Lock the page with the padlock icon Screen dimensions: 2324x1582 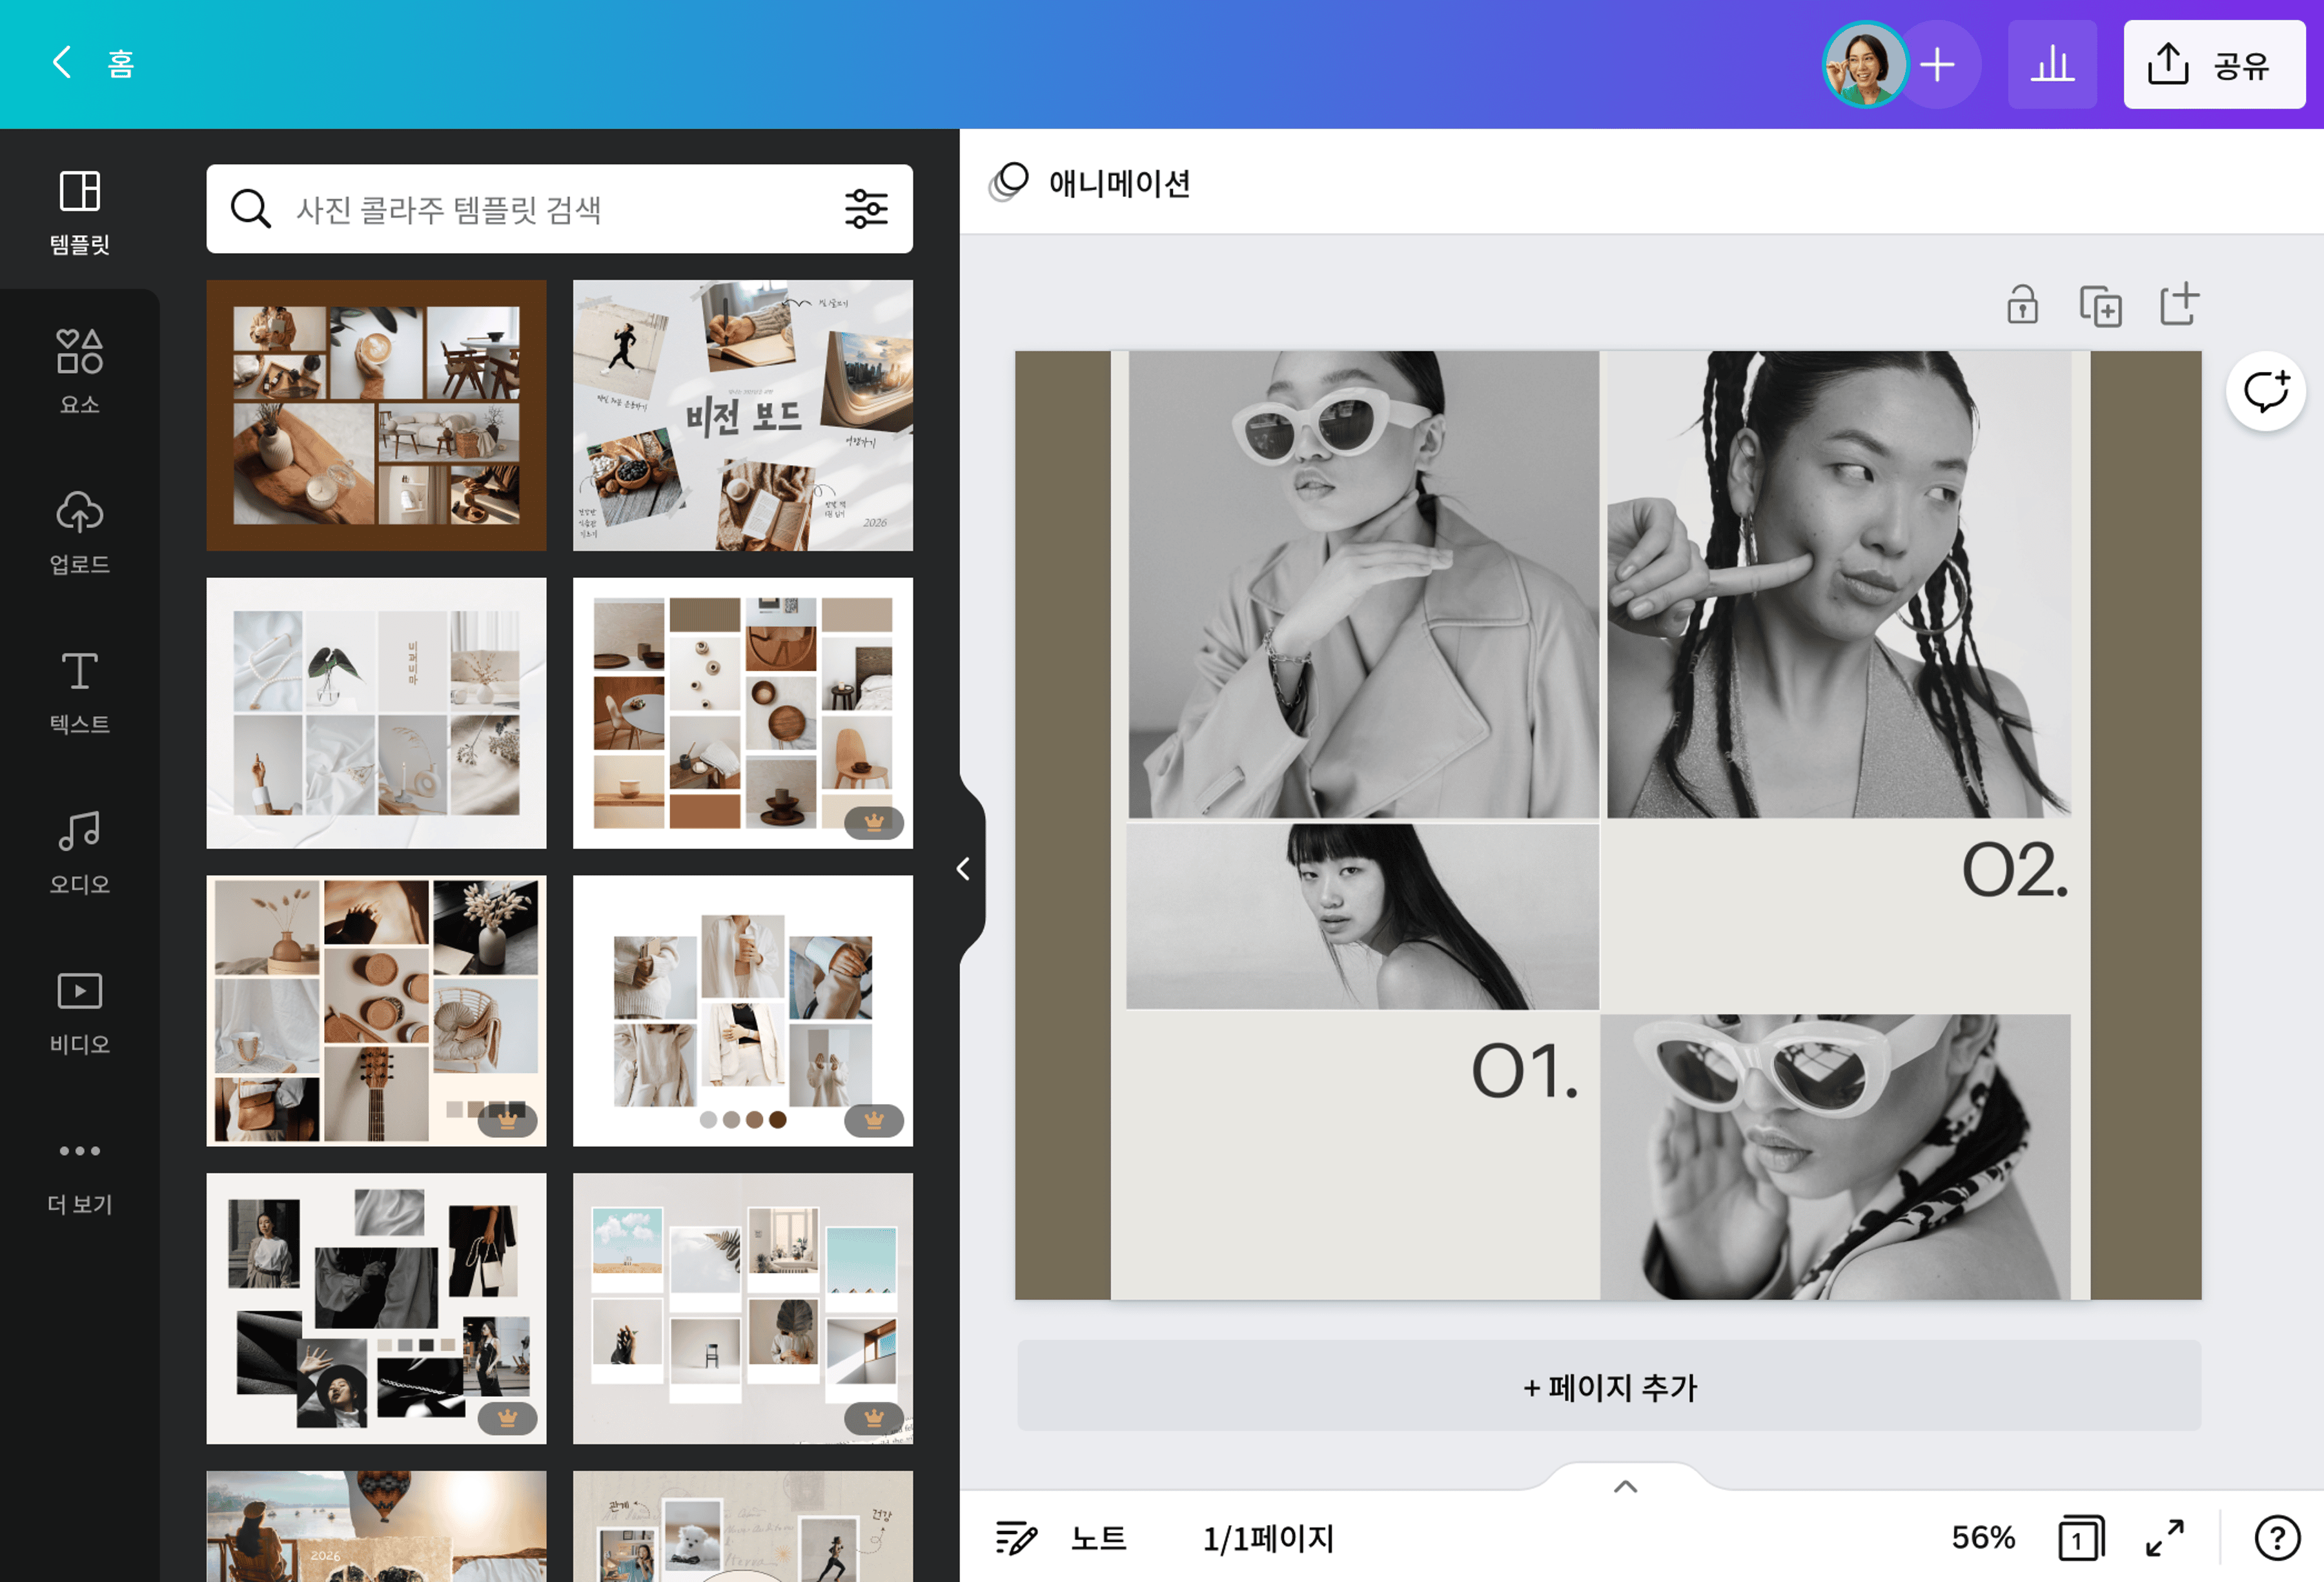(x=2022, y=305)
